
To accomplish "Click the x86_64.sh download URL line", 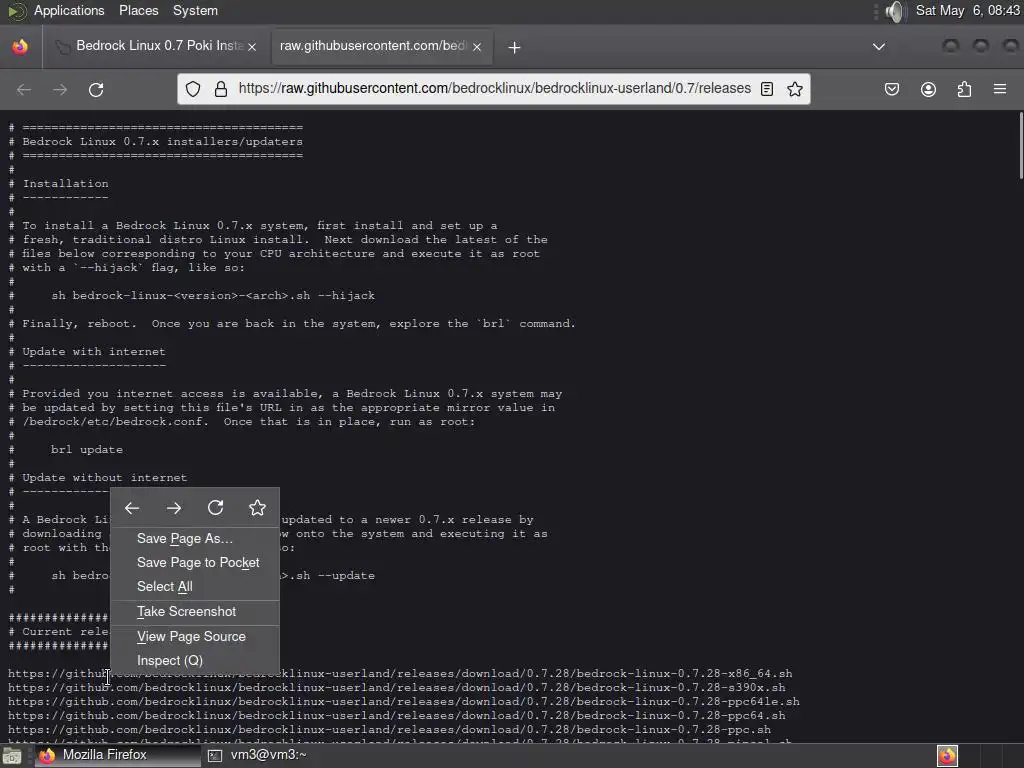I will (x=400, y=673).
